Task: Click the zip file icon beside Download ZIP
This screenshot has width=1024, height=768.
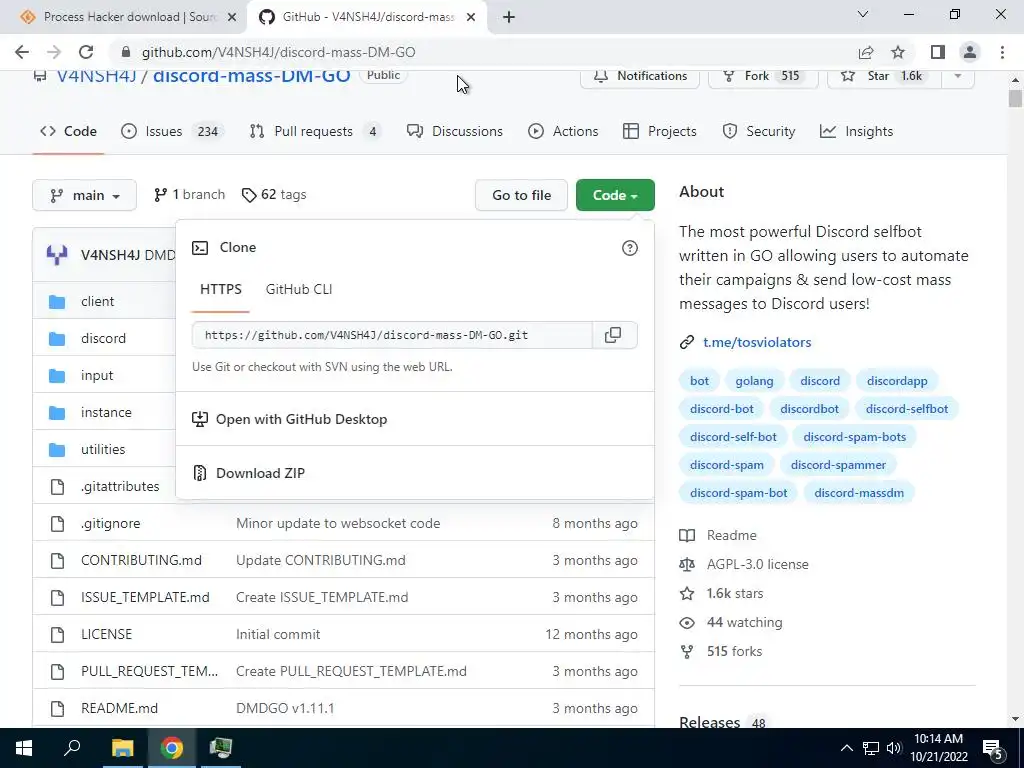Action: coord(200,473)
